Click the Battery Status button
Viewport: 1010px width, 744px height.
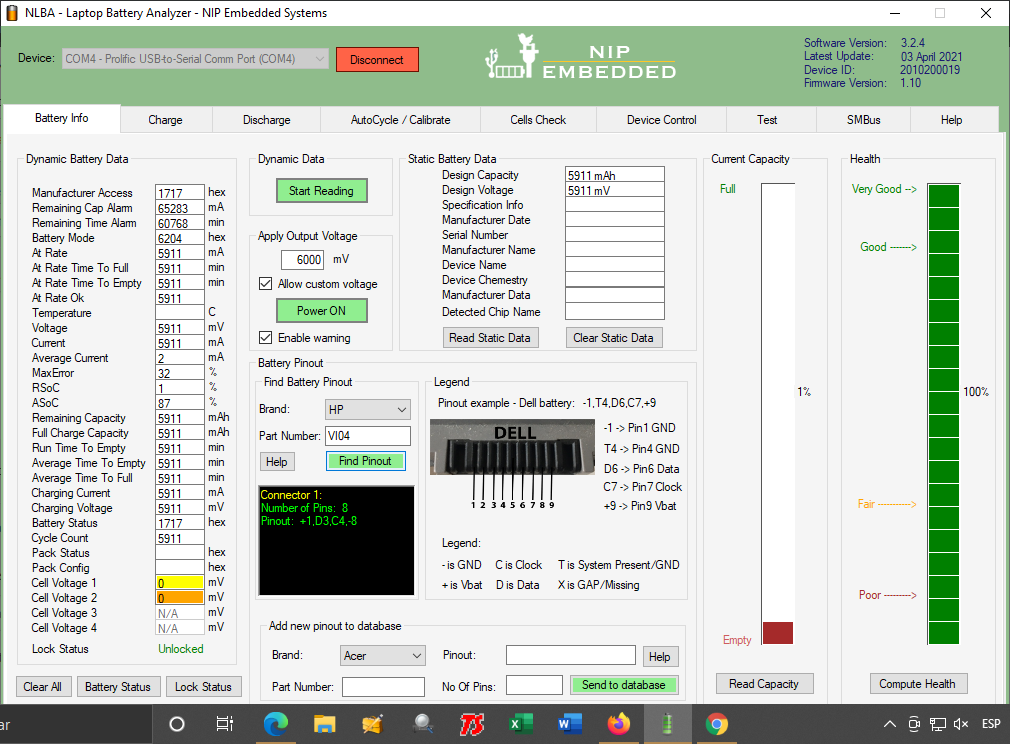pos(118,687)
